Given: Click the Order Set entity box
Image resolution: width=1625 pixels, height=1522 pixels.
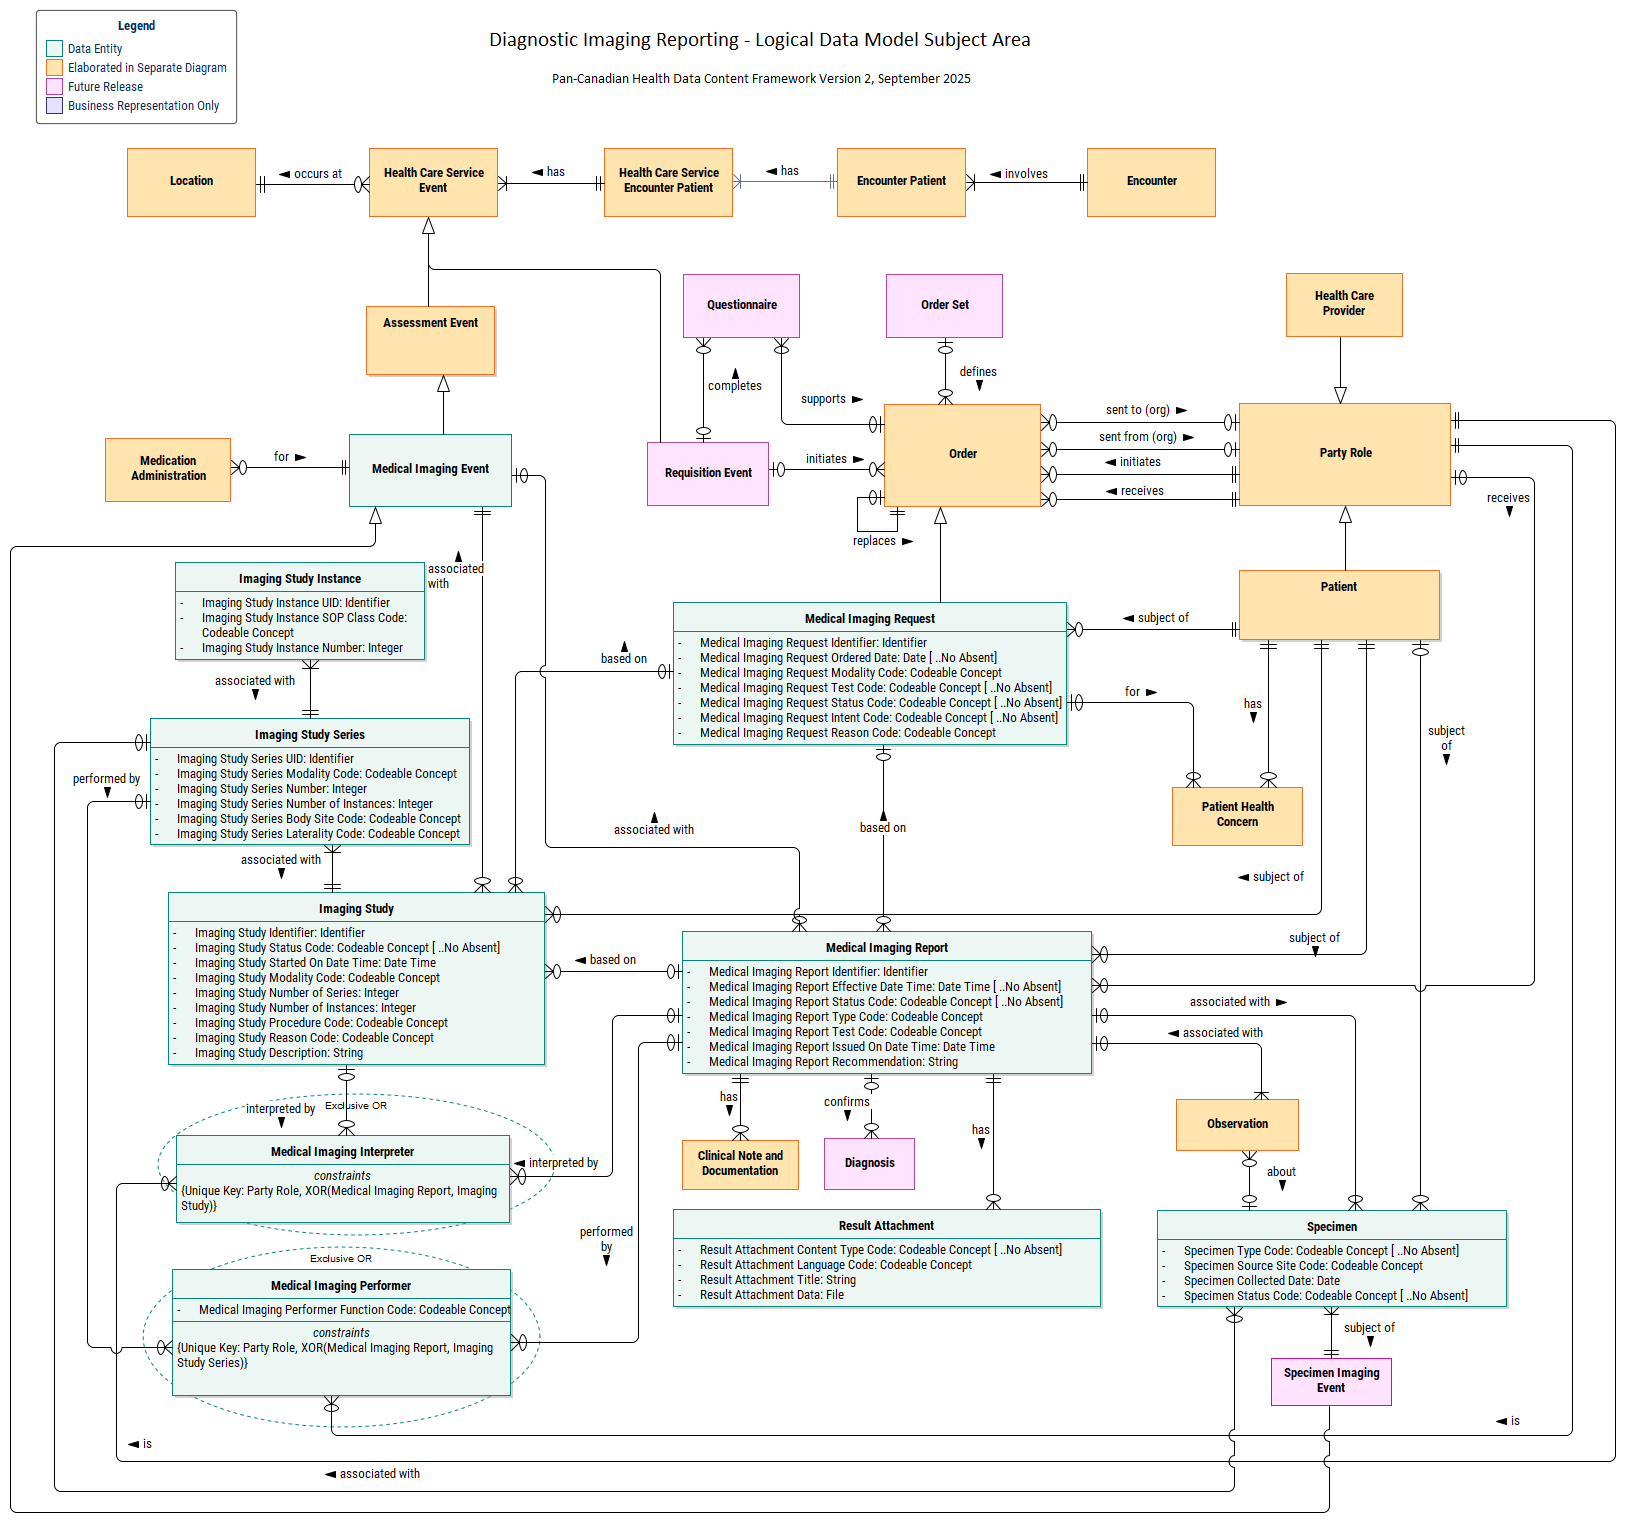Looking at the screenshot, I should [x=944, y=306].
